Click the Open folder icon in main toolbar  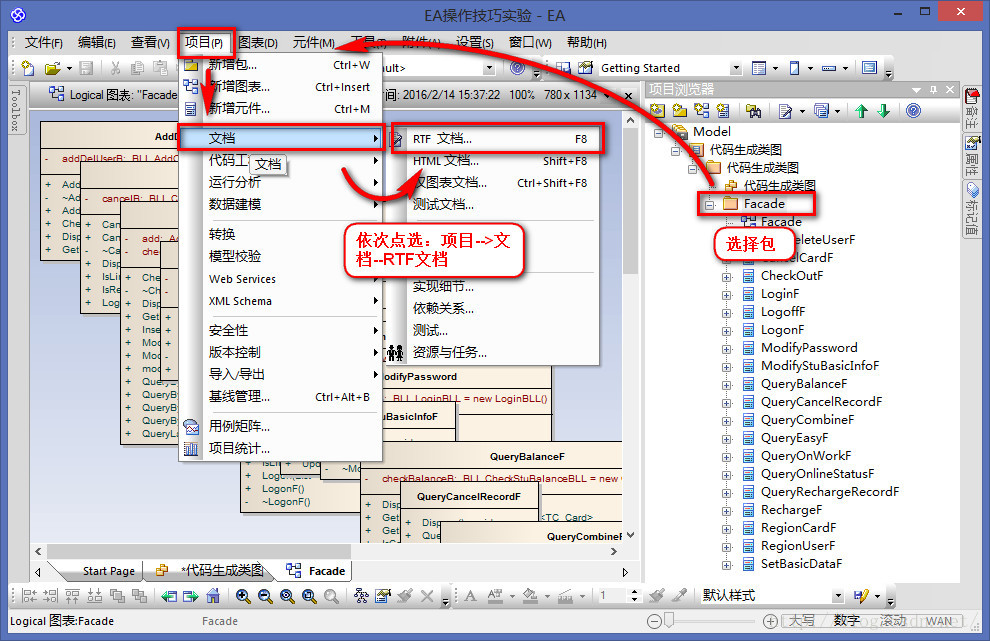53,68
